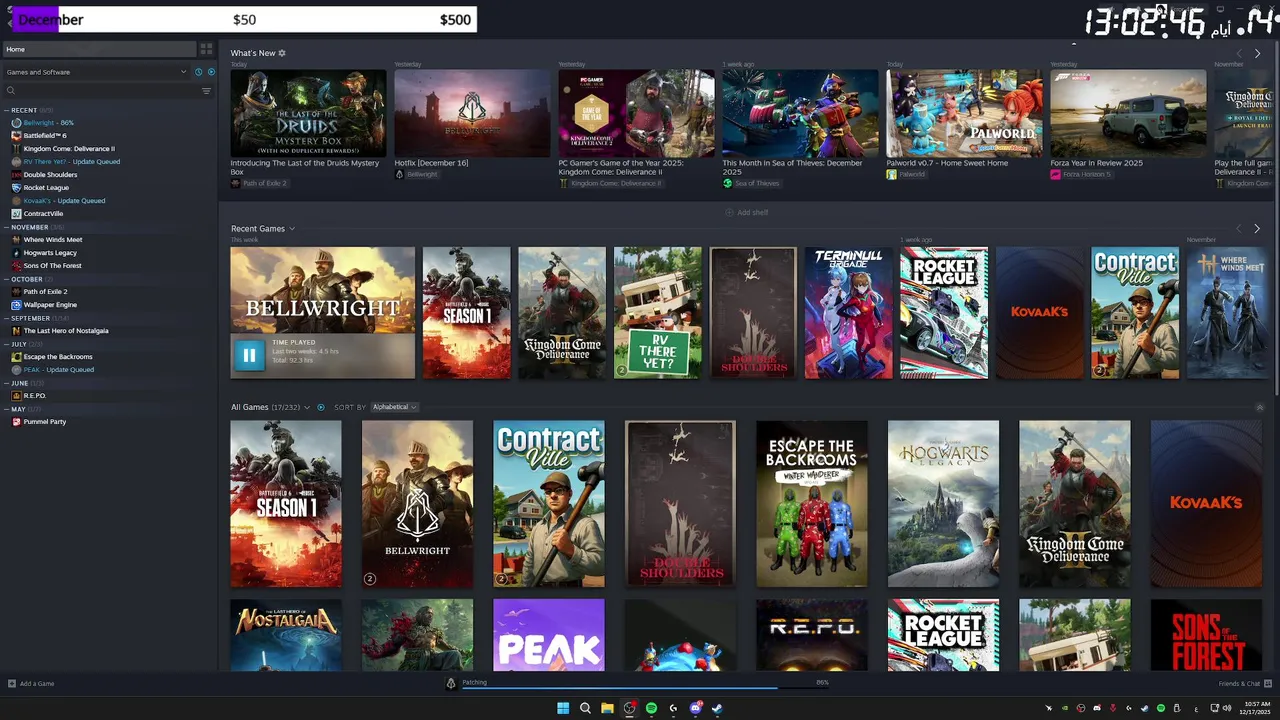Viewport: 1280px width, 720px height.
Task: Open What's New settings gear
Action: click(x=282, y=53)
